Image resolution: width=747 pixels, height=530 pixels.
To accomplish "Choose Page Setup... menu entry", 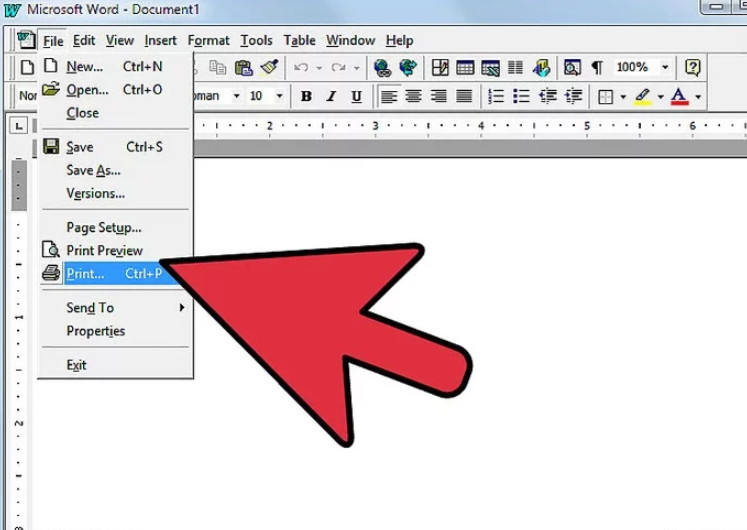I will click(115, 228).
